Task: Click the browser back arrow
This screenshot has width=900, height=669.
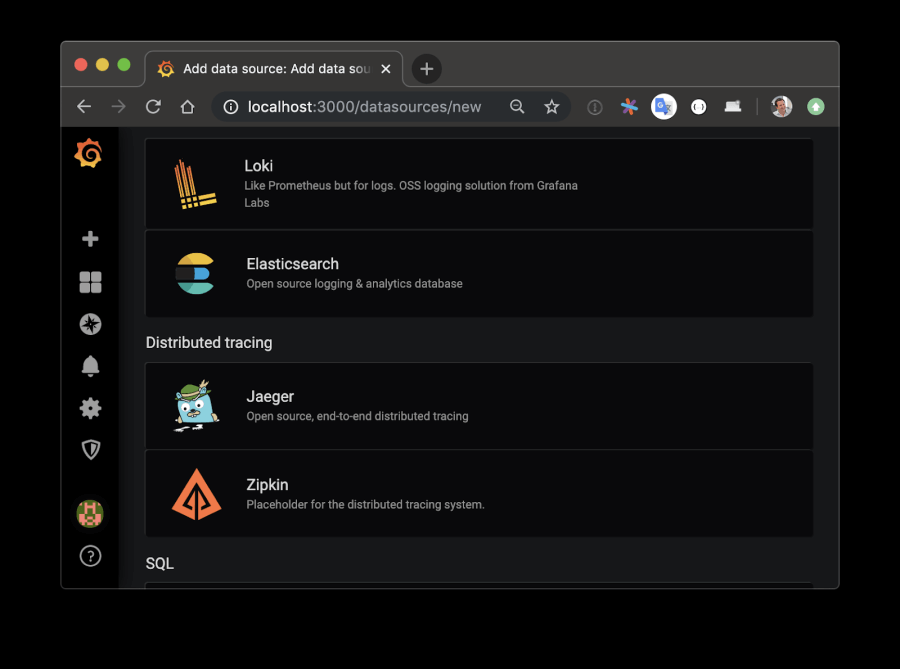Action: [x=83, y=106]
